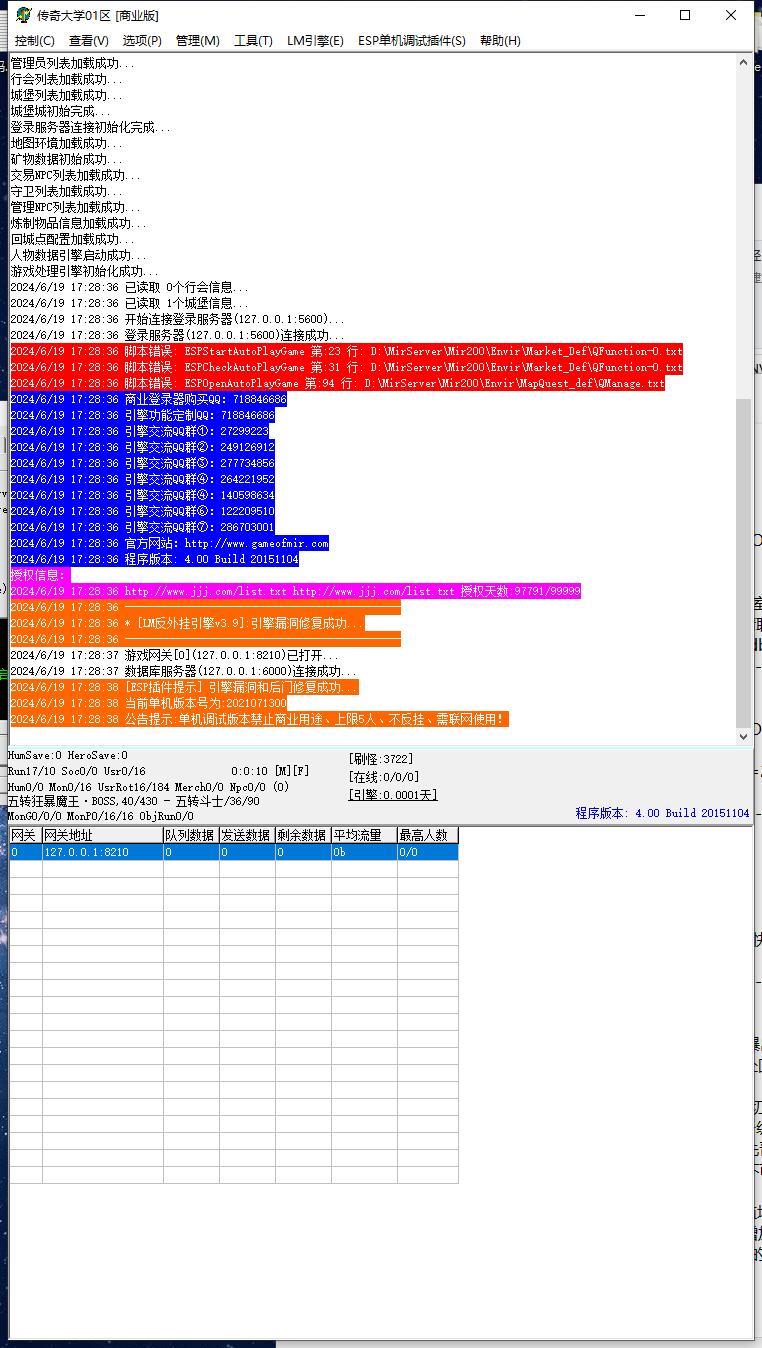Click the 授权天数 97791/99999 log line
The height and width of the screenshot is (1348, 762).
pos(295,591)
